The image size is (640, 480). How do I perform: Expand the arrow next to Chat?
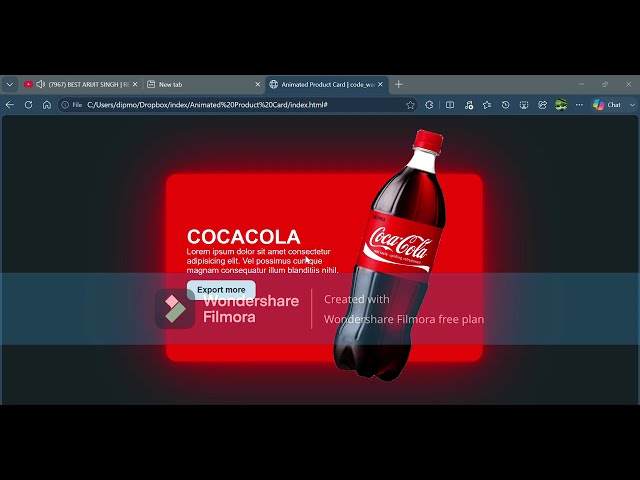pos(632,105)
